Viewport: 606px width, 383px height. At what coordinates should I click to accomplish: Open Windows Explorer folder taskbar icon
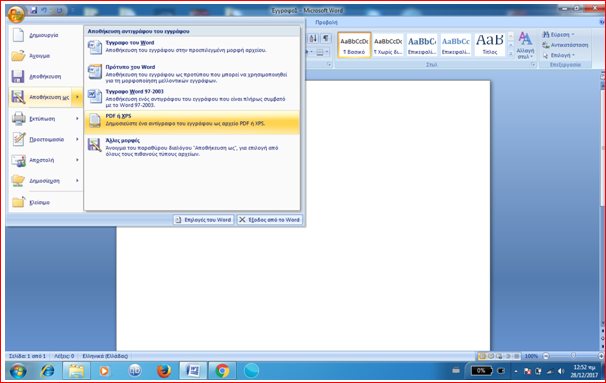point(76,371)
